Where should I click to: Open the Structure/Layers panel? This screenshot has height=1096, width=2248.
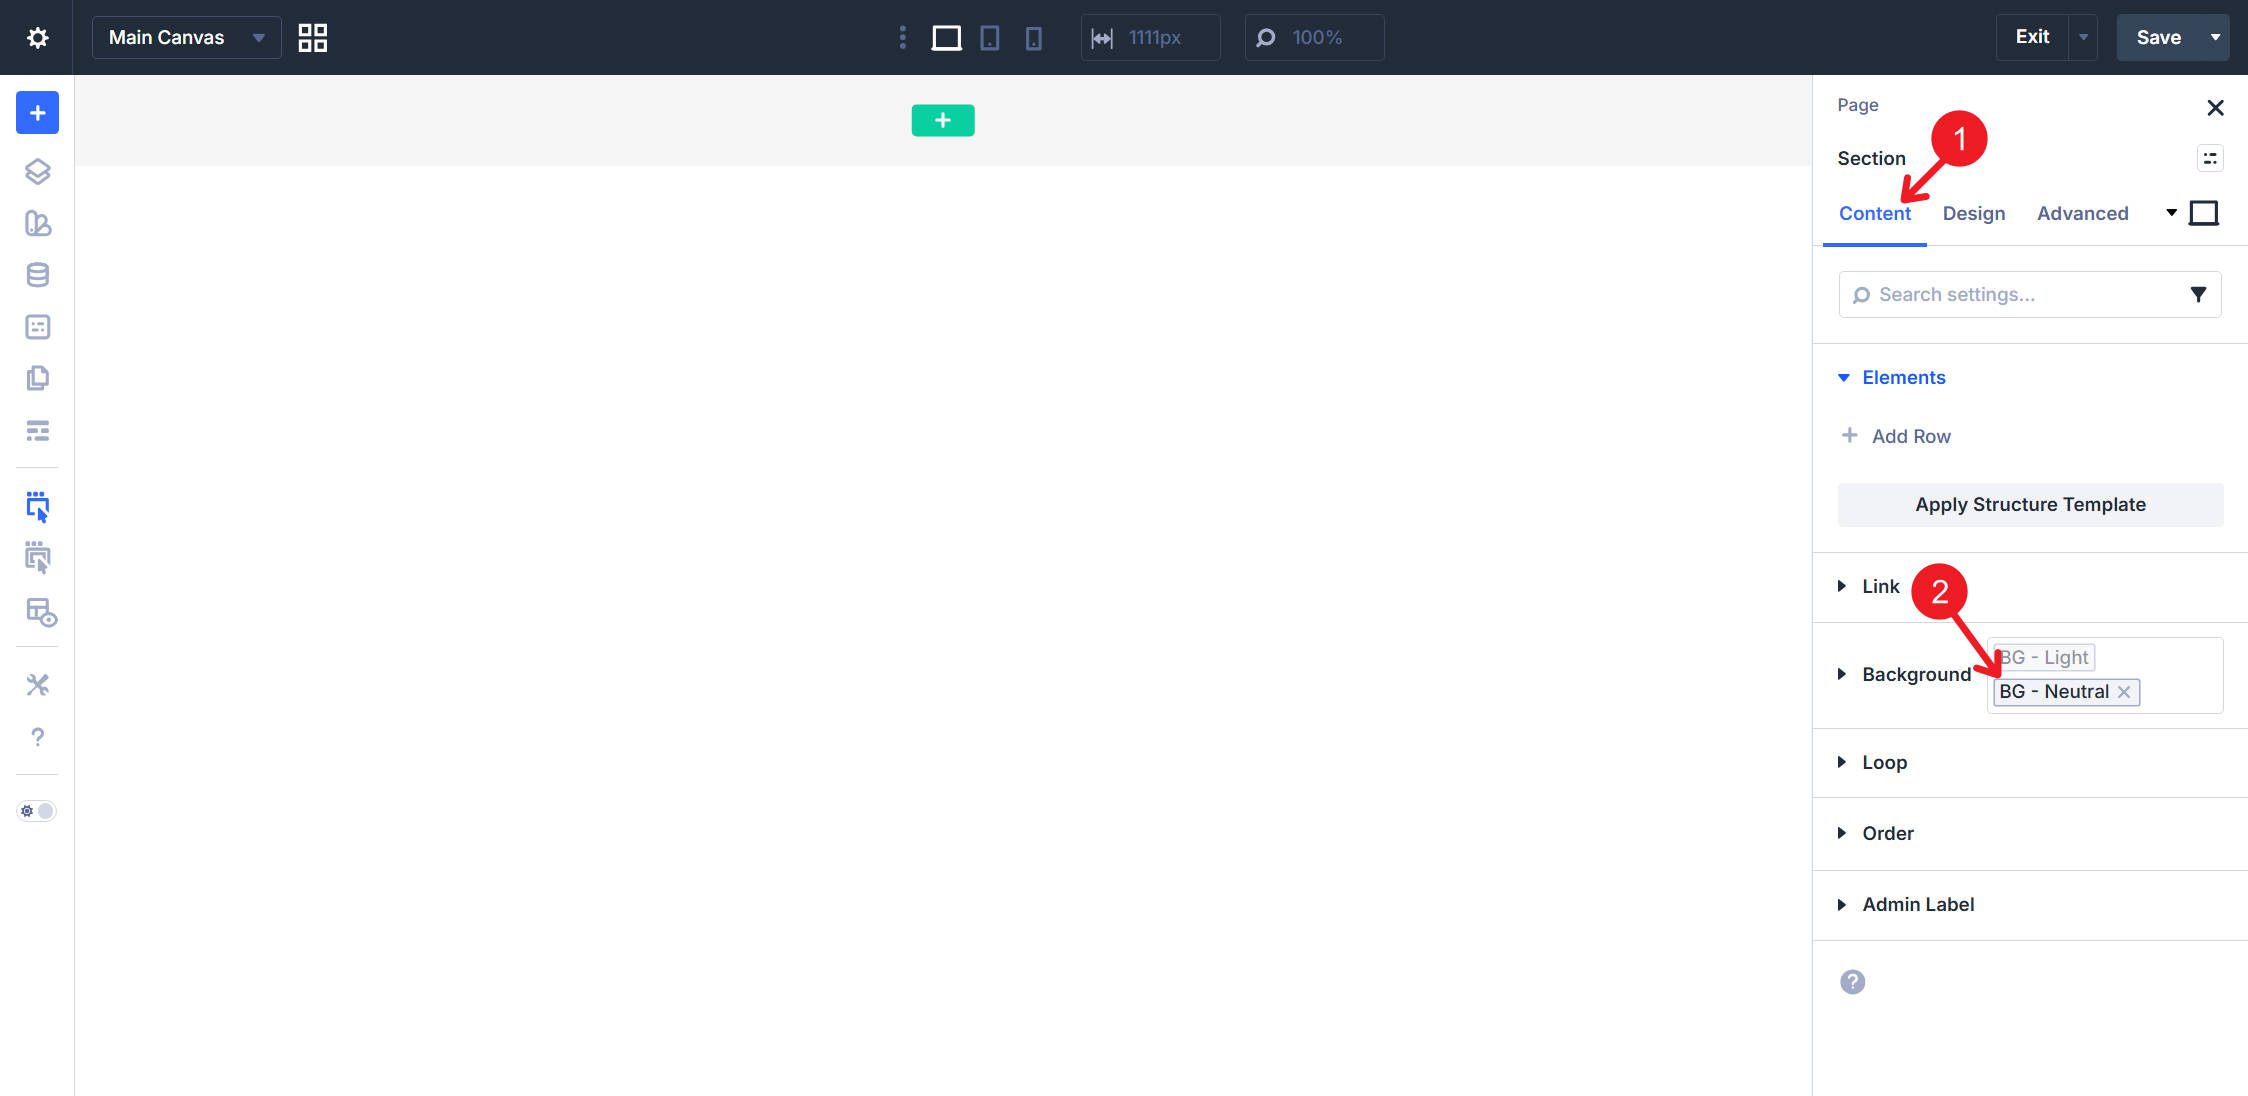(x=37, y=172)
